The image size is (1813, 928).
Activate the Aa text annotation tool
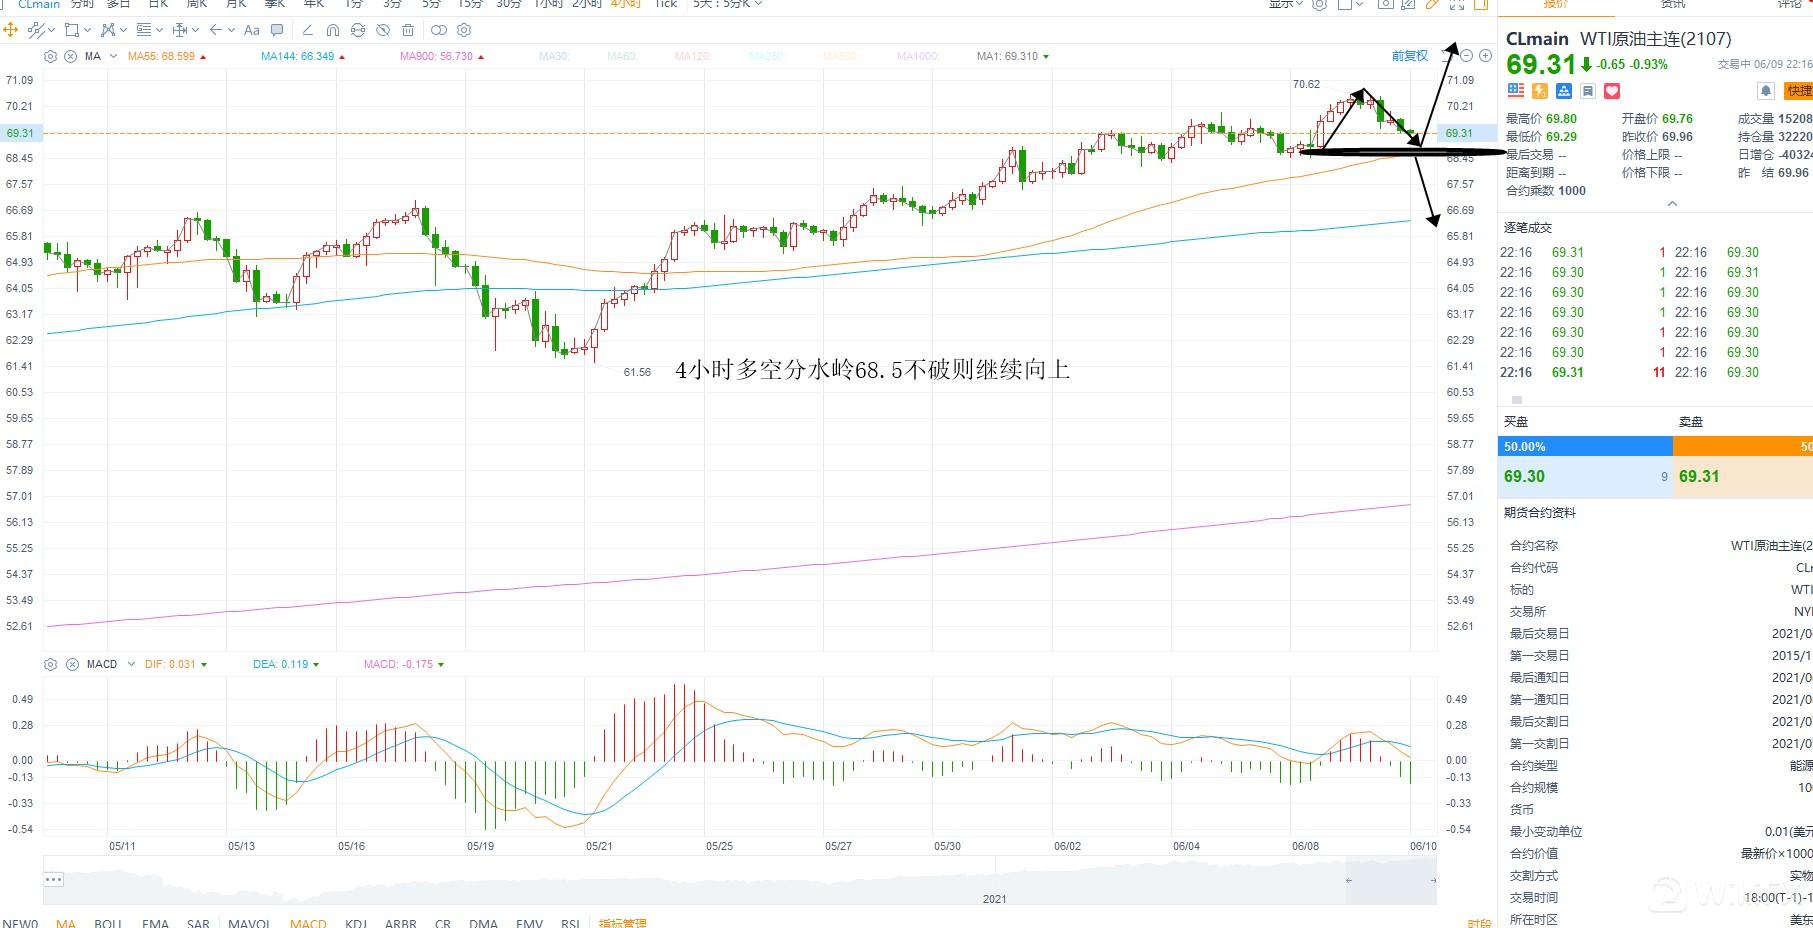(x=252, y=30)
